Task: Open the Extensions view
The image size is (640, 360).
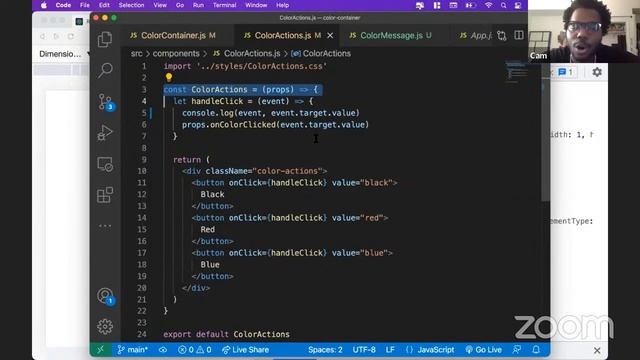Action: pos(105,195)
